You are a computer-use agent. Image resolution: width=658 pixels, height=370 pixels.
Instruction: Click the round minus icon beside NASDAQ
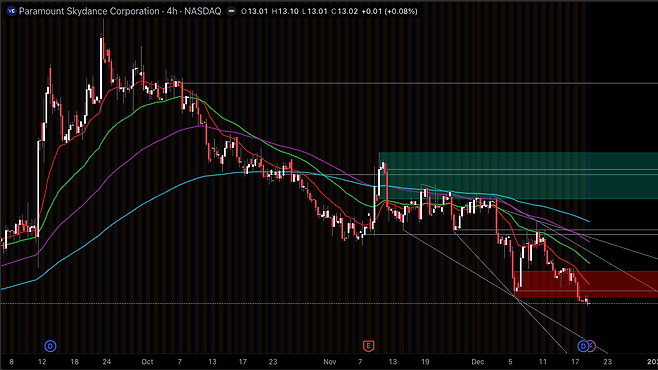(231, 11)
